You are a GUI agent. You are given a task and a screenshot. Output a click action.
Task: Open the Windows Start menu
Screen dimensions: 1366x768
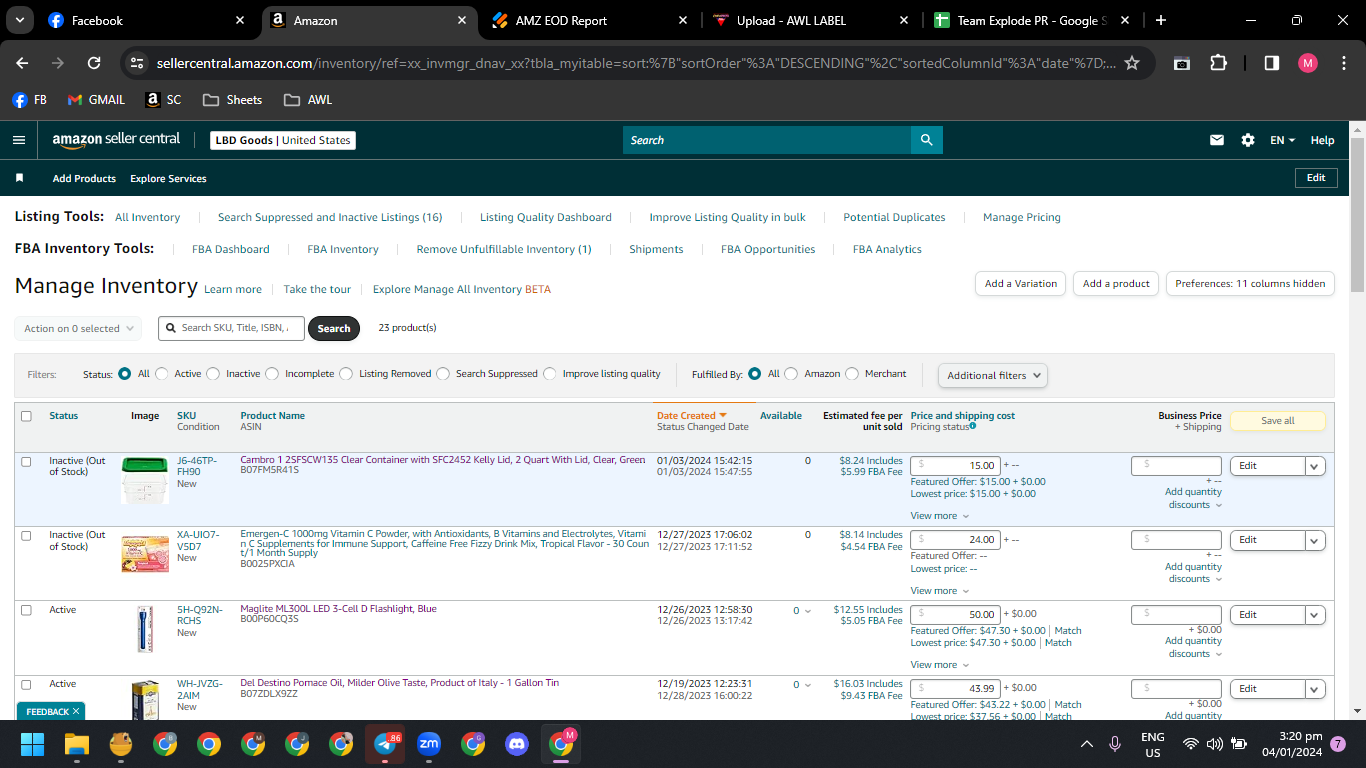point(33,744)
